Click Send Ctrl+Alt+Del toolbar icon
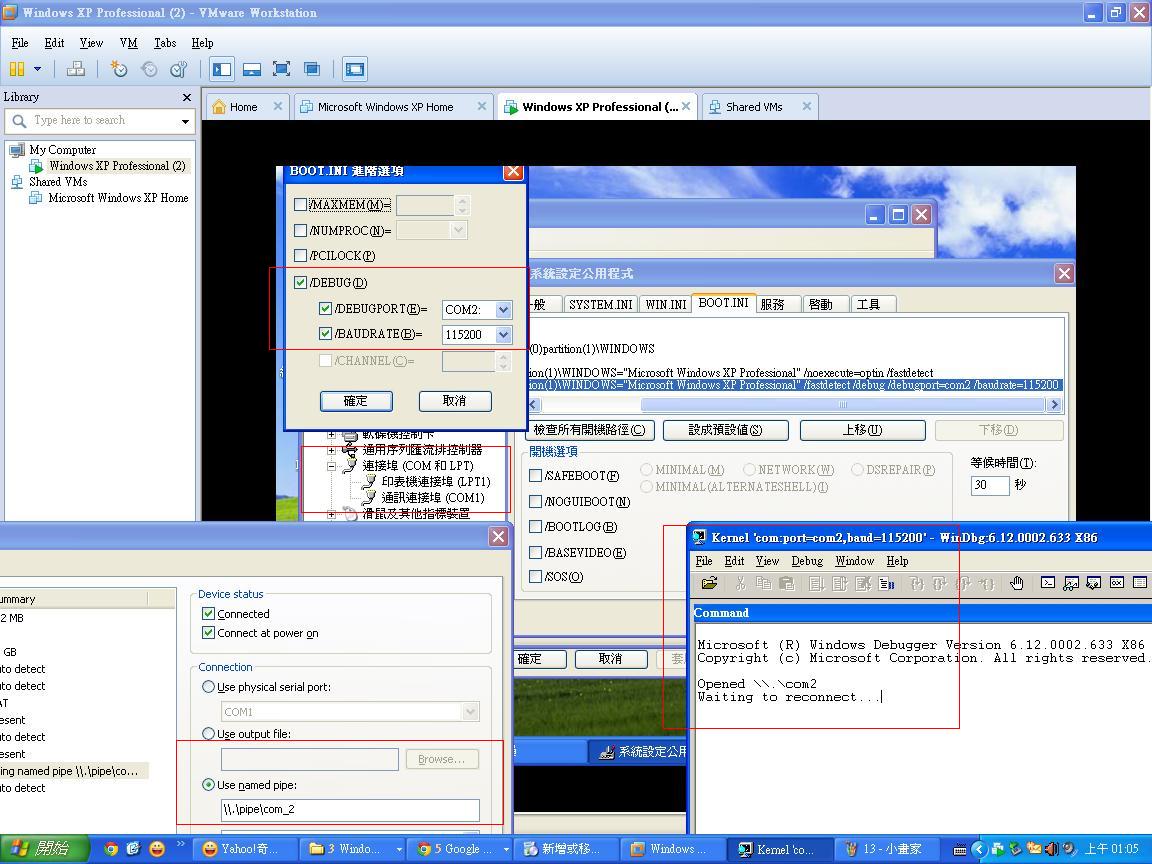1152x864 pixels. (x=76, y=69)
